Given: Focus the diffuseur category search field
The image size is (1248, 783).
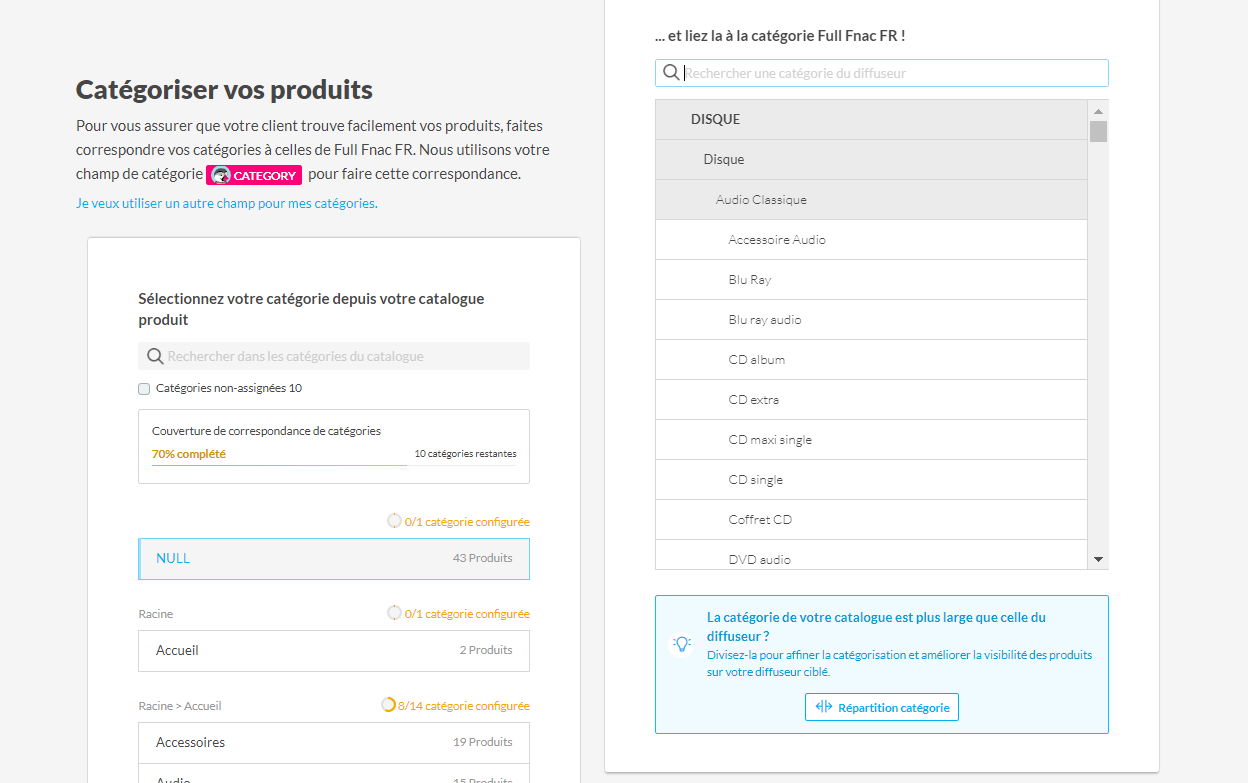Looking at the screenshot, I should [890, 73].
